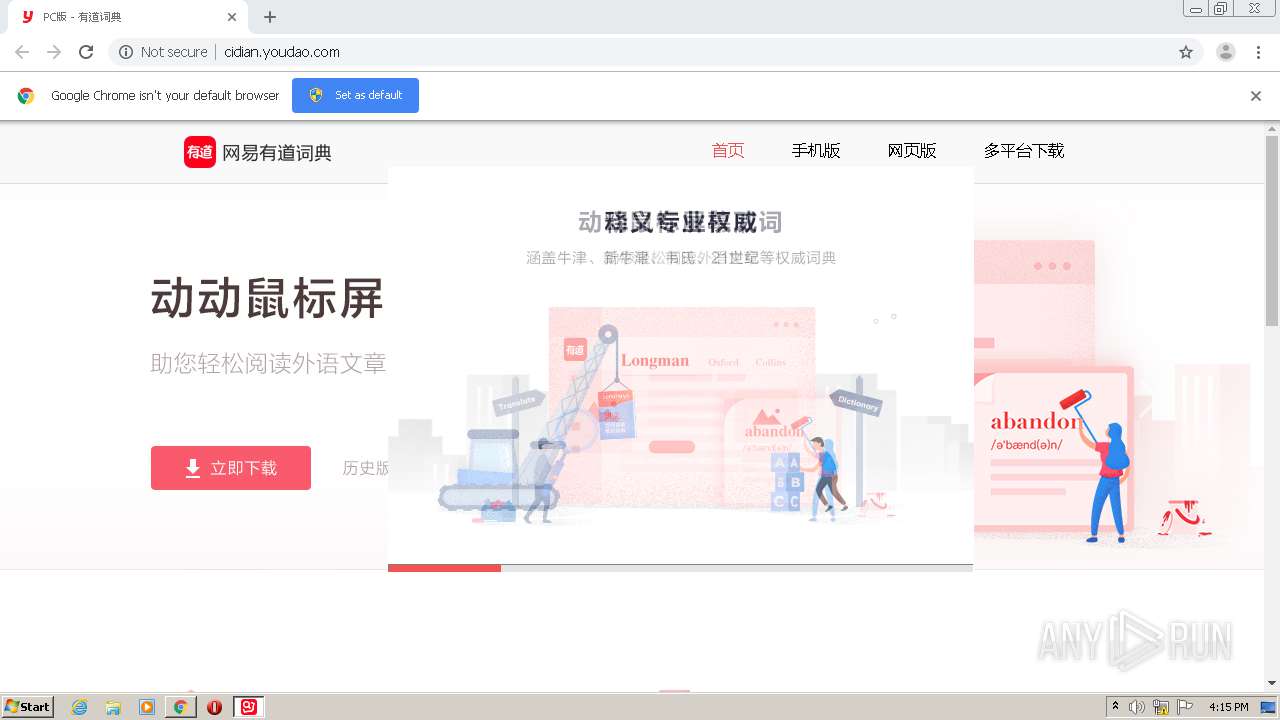Show hidden tray icons

(x=1116, y=707)
